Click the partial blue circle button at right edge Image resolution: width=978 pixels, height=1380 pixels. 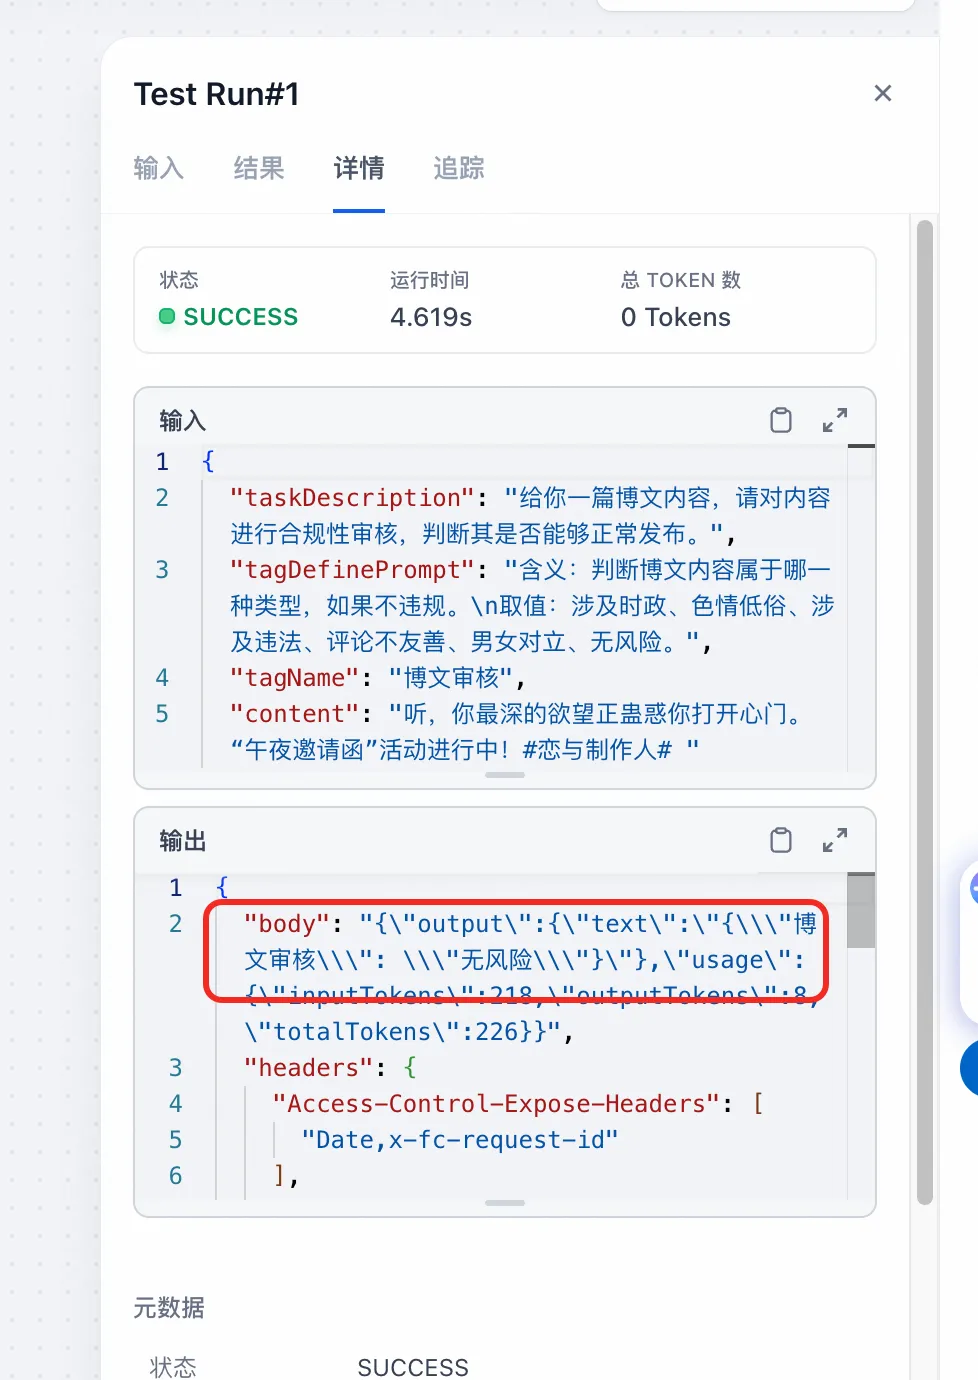click(969, 1068)
